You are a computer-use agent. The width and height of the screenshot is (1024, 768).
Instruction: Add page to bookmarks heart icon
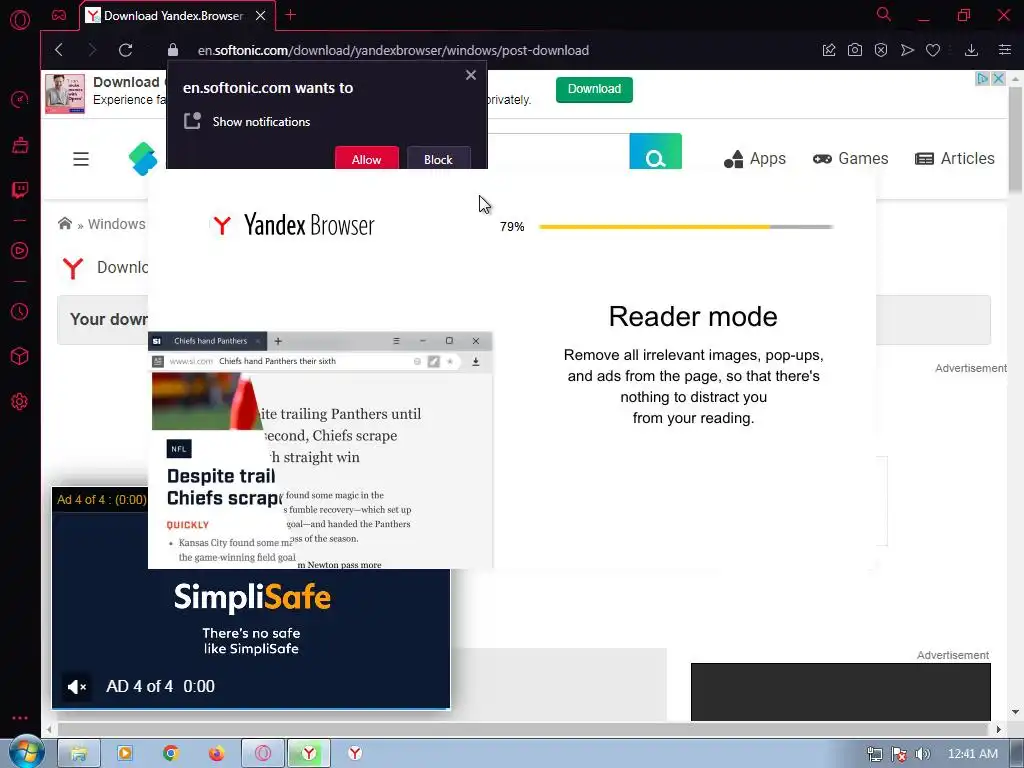[x=933, y=50]
